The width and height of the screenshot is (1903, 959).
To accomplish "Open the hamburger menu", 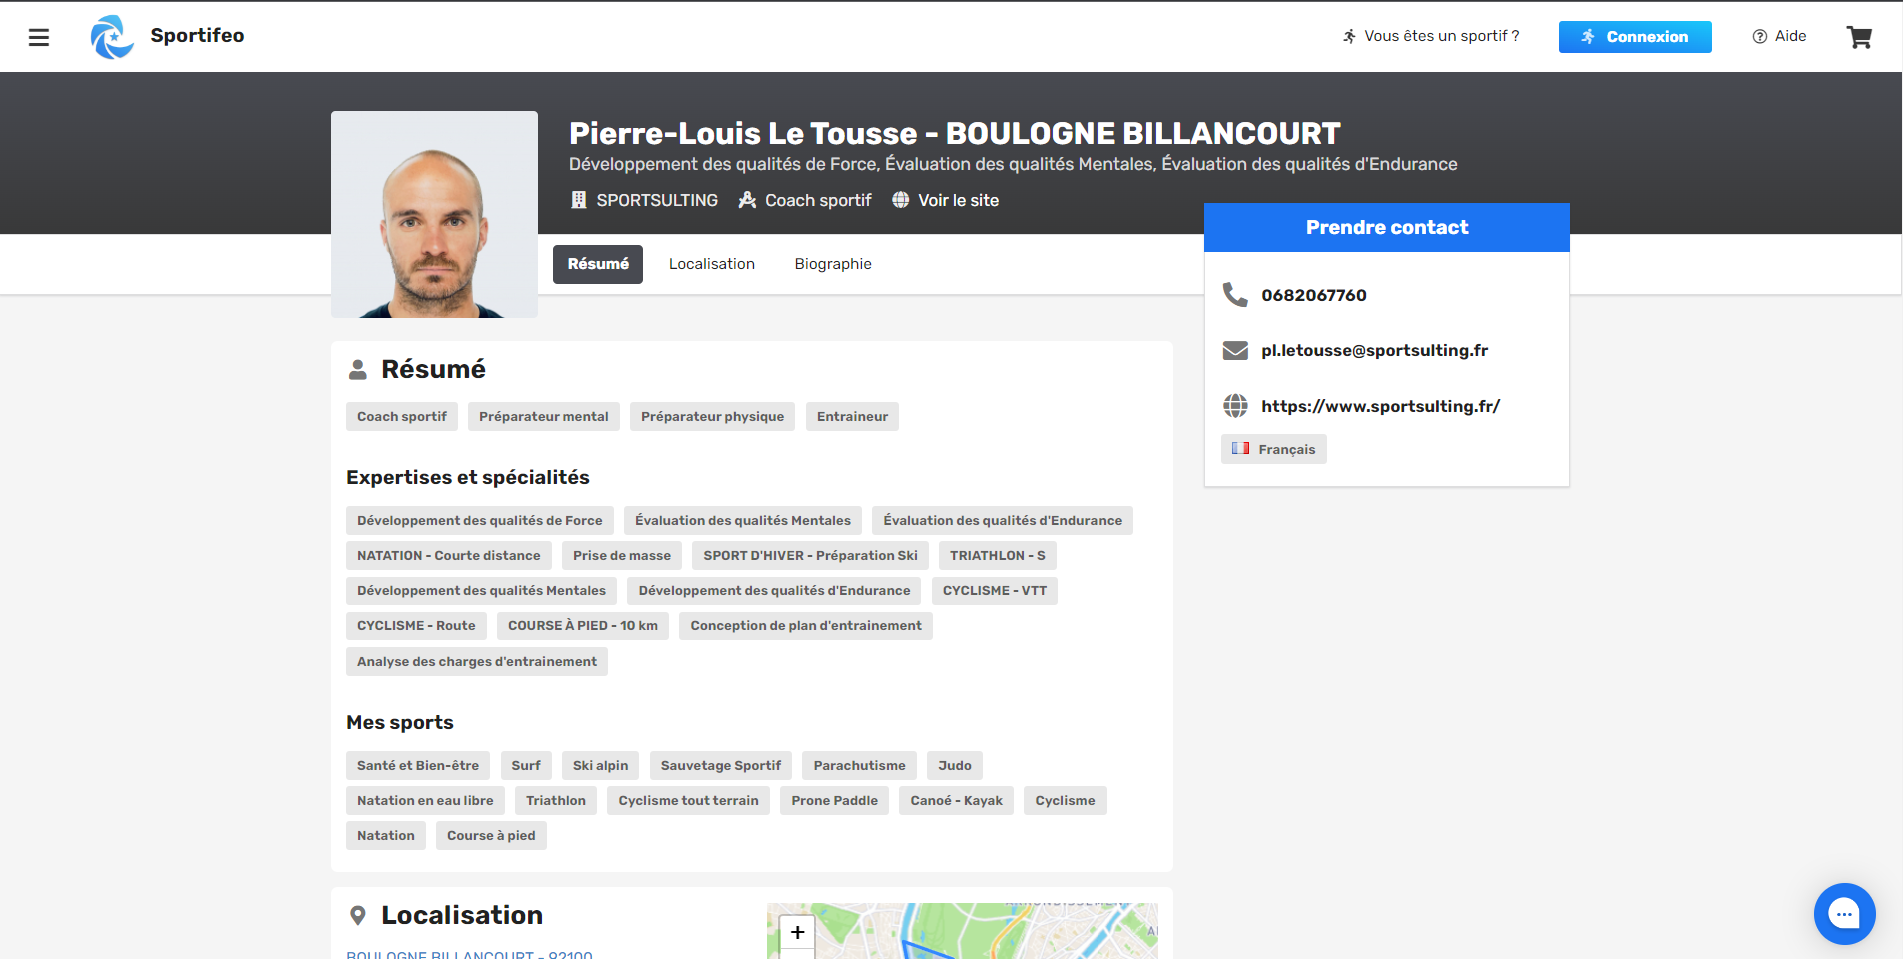I will (x=39, y=37).
